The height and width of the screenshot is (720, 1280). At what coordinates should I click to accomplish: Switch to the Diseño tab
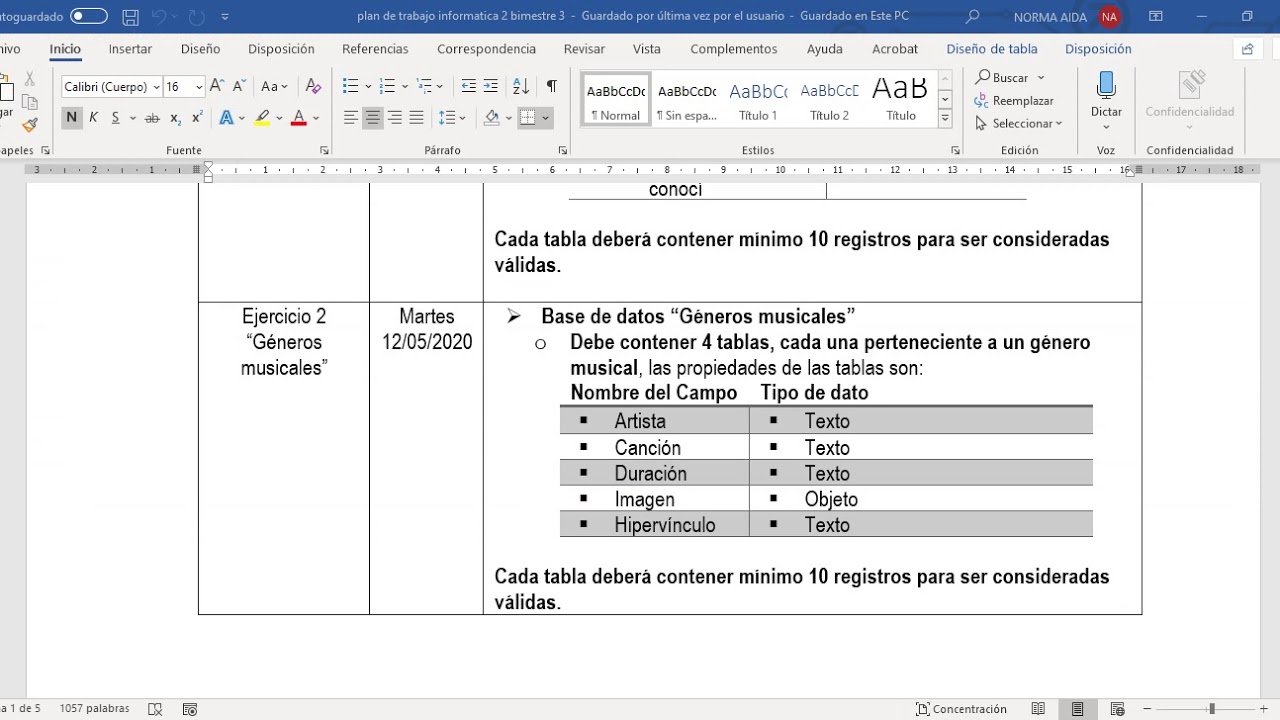pyautogui.click(x=200, y=49)
